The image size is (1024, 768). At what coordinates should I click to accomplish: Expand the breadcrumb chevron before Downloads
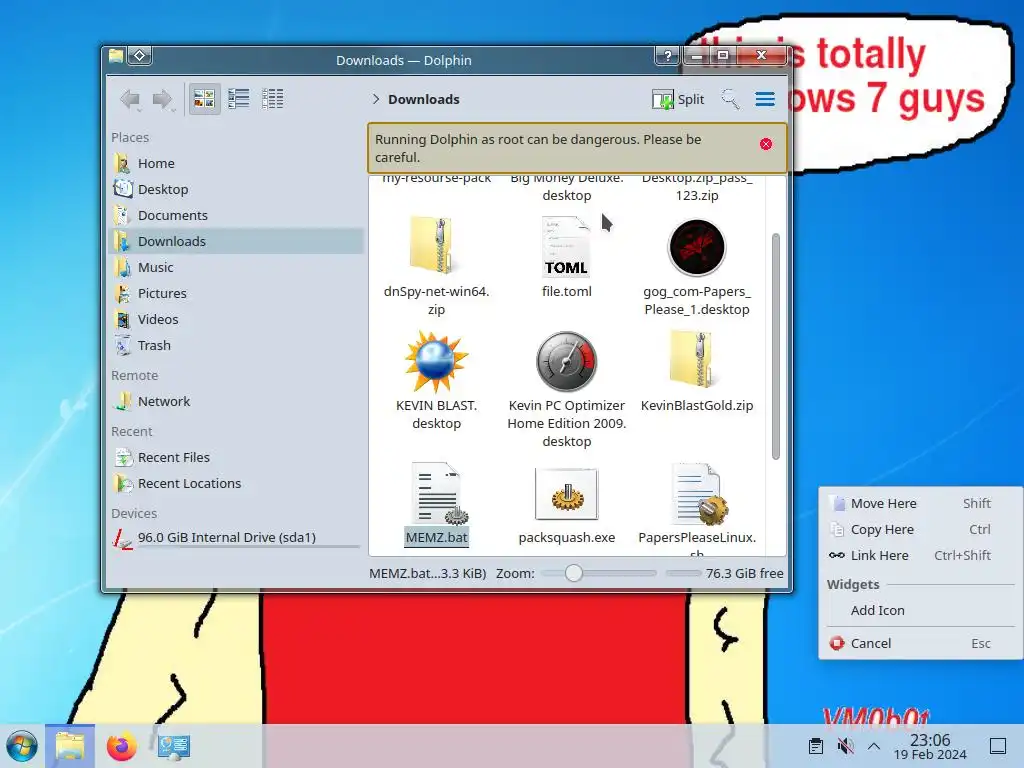point(376,99)
